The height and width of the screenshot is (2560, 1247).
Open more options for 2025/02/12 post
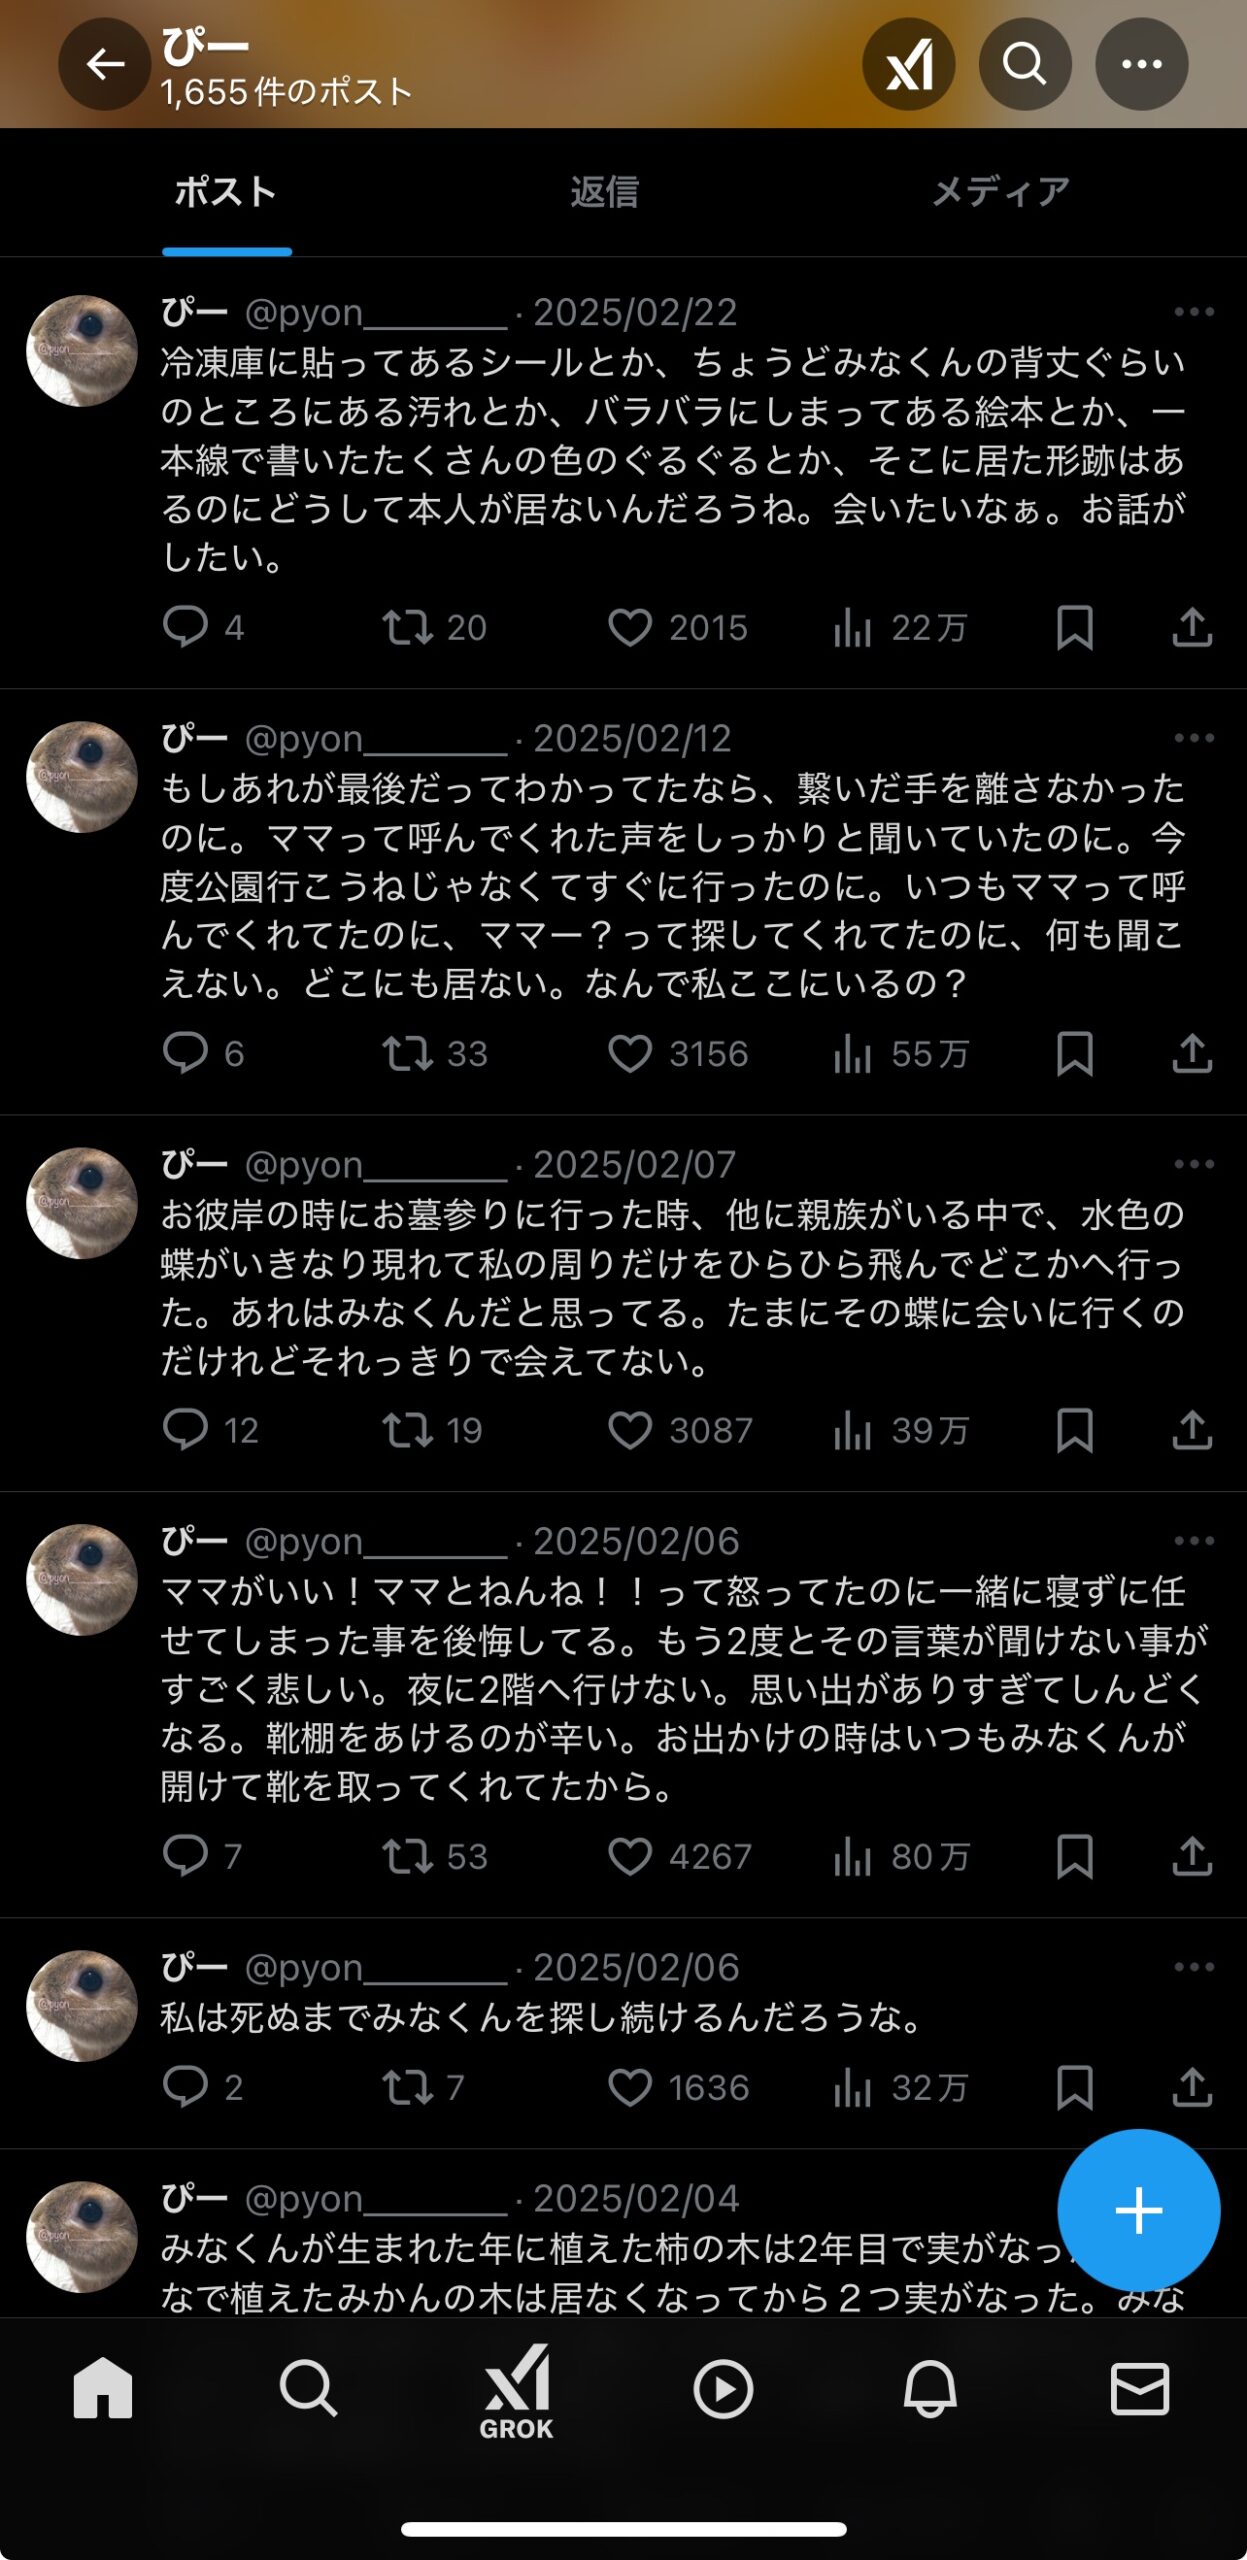[x=1193, y=739]
